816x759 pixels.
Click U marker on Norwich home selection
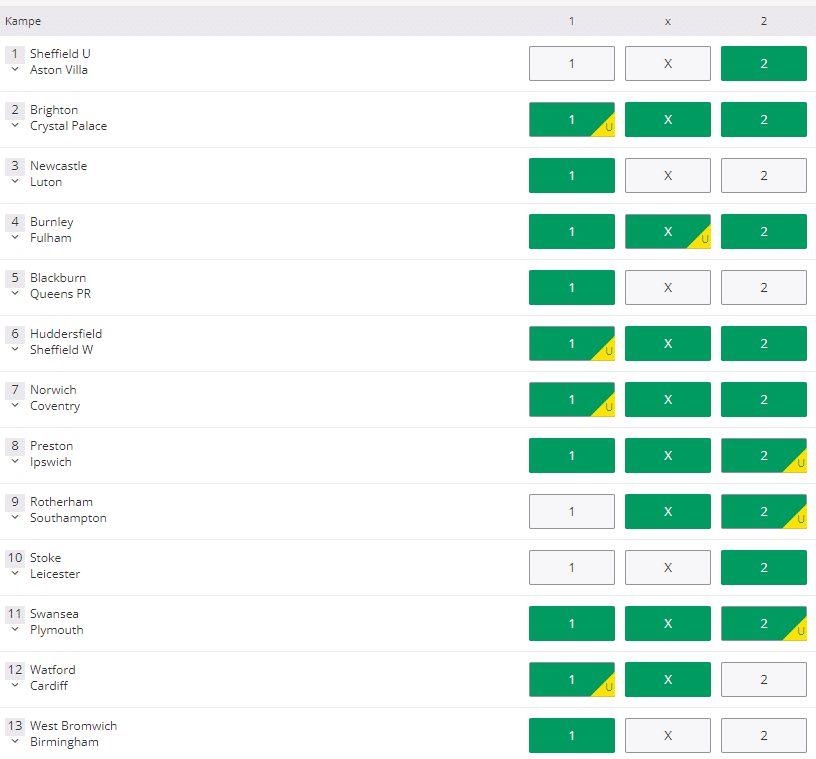click(x=608, y=408)
